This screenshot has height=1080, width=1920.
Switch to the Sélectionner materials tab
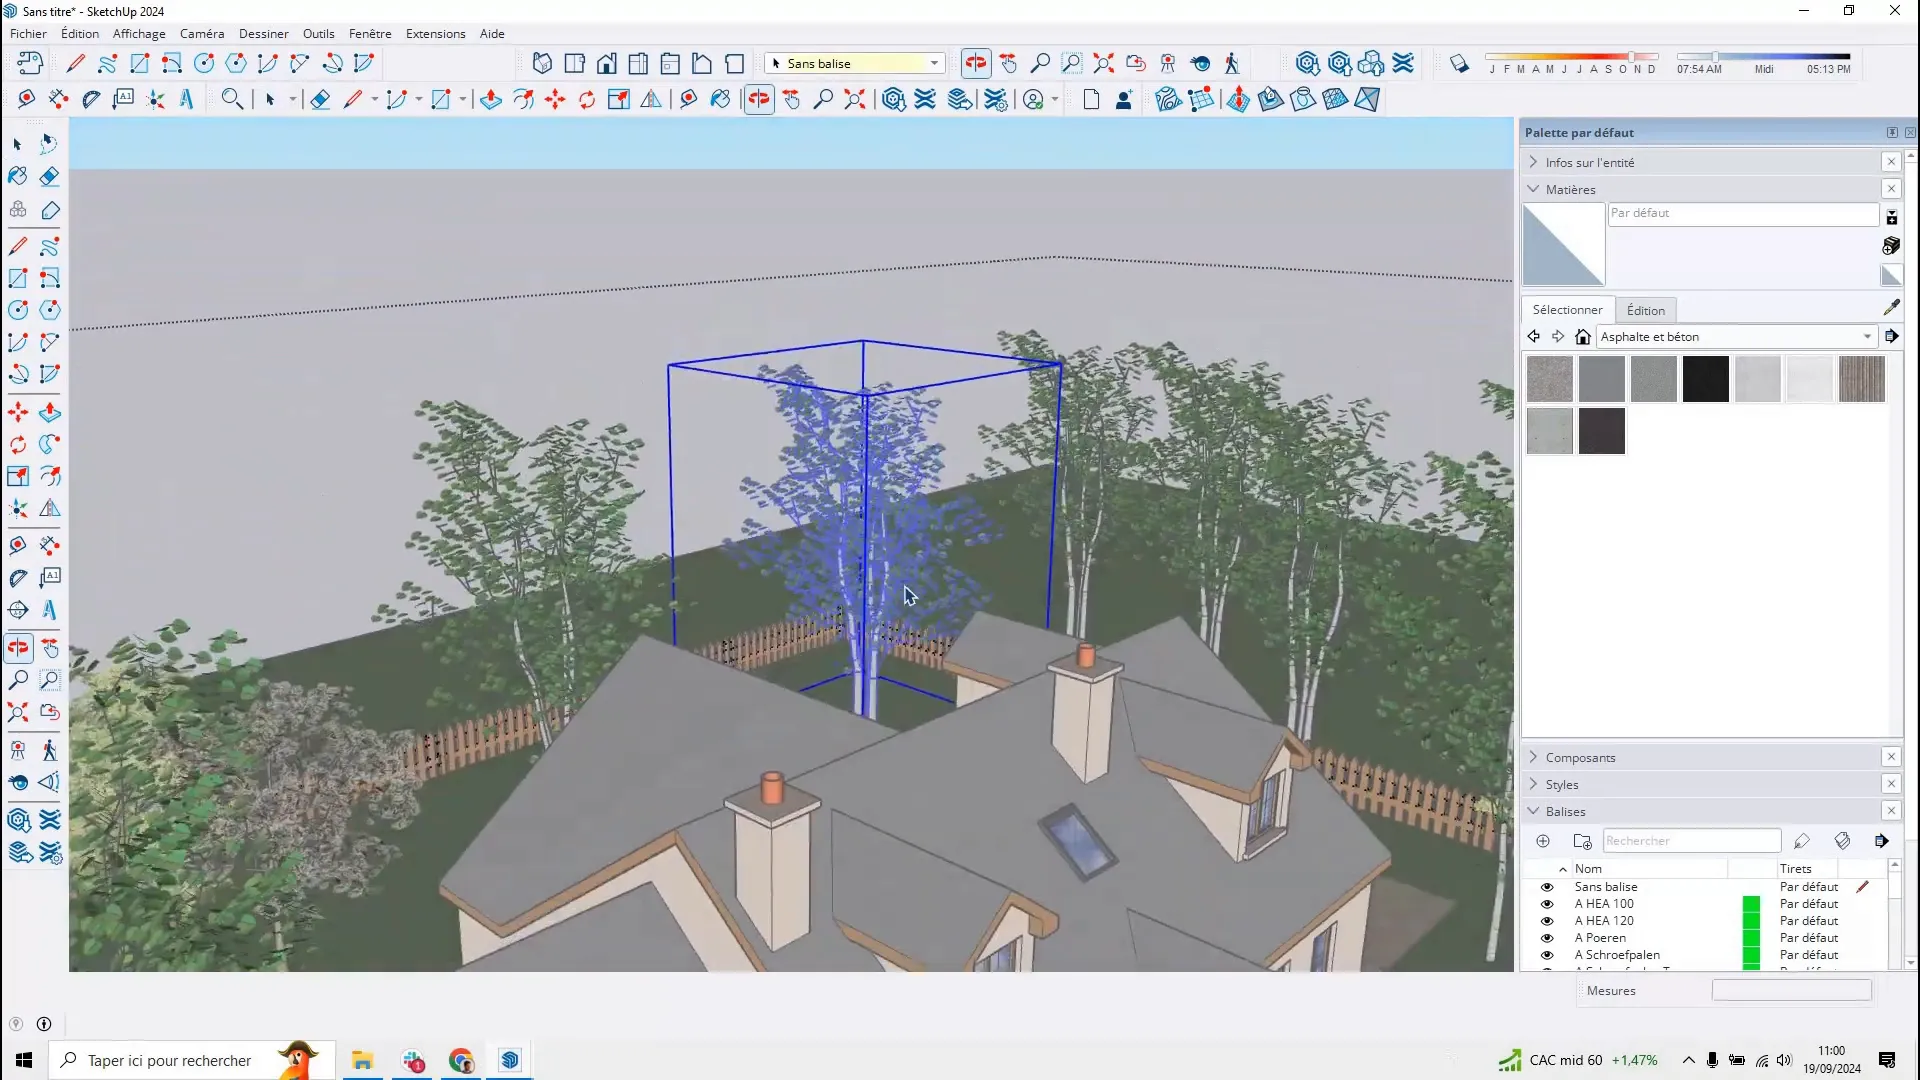[1567, 310]
